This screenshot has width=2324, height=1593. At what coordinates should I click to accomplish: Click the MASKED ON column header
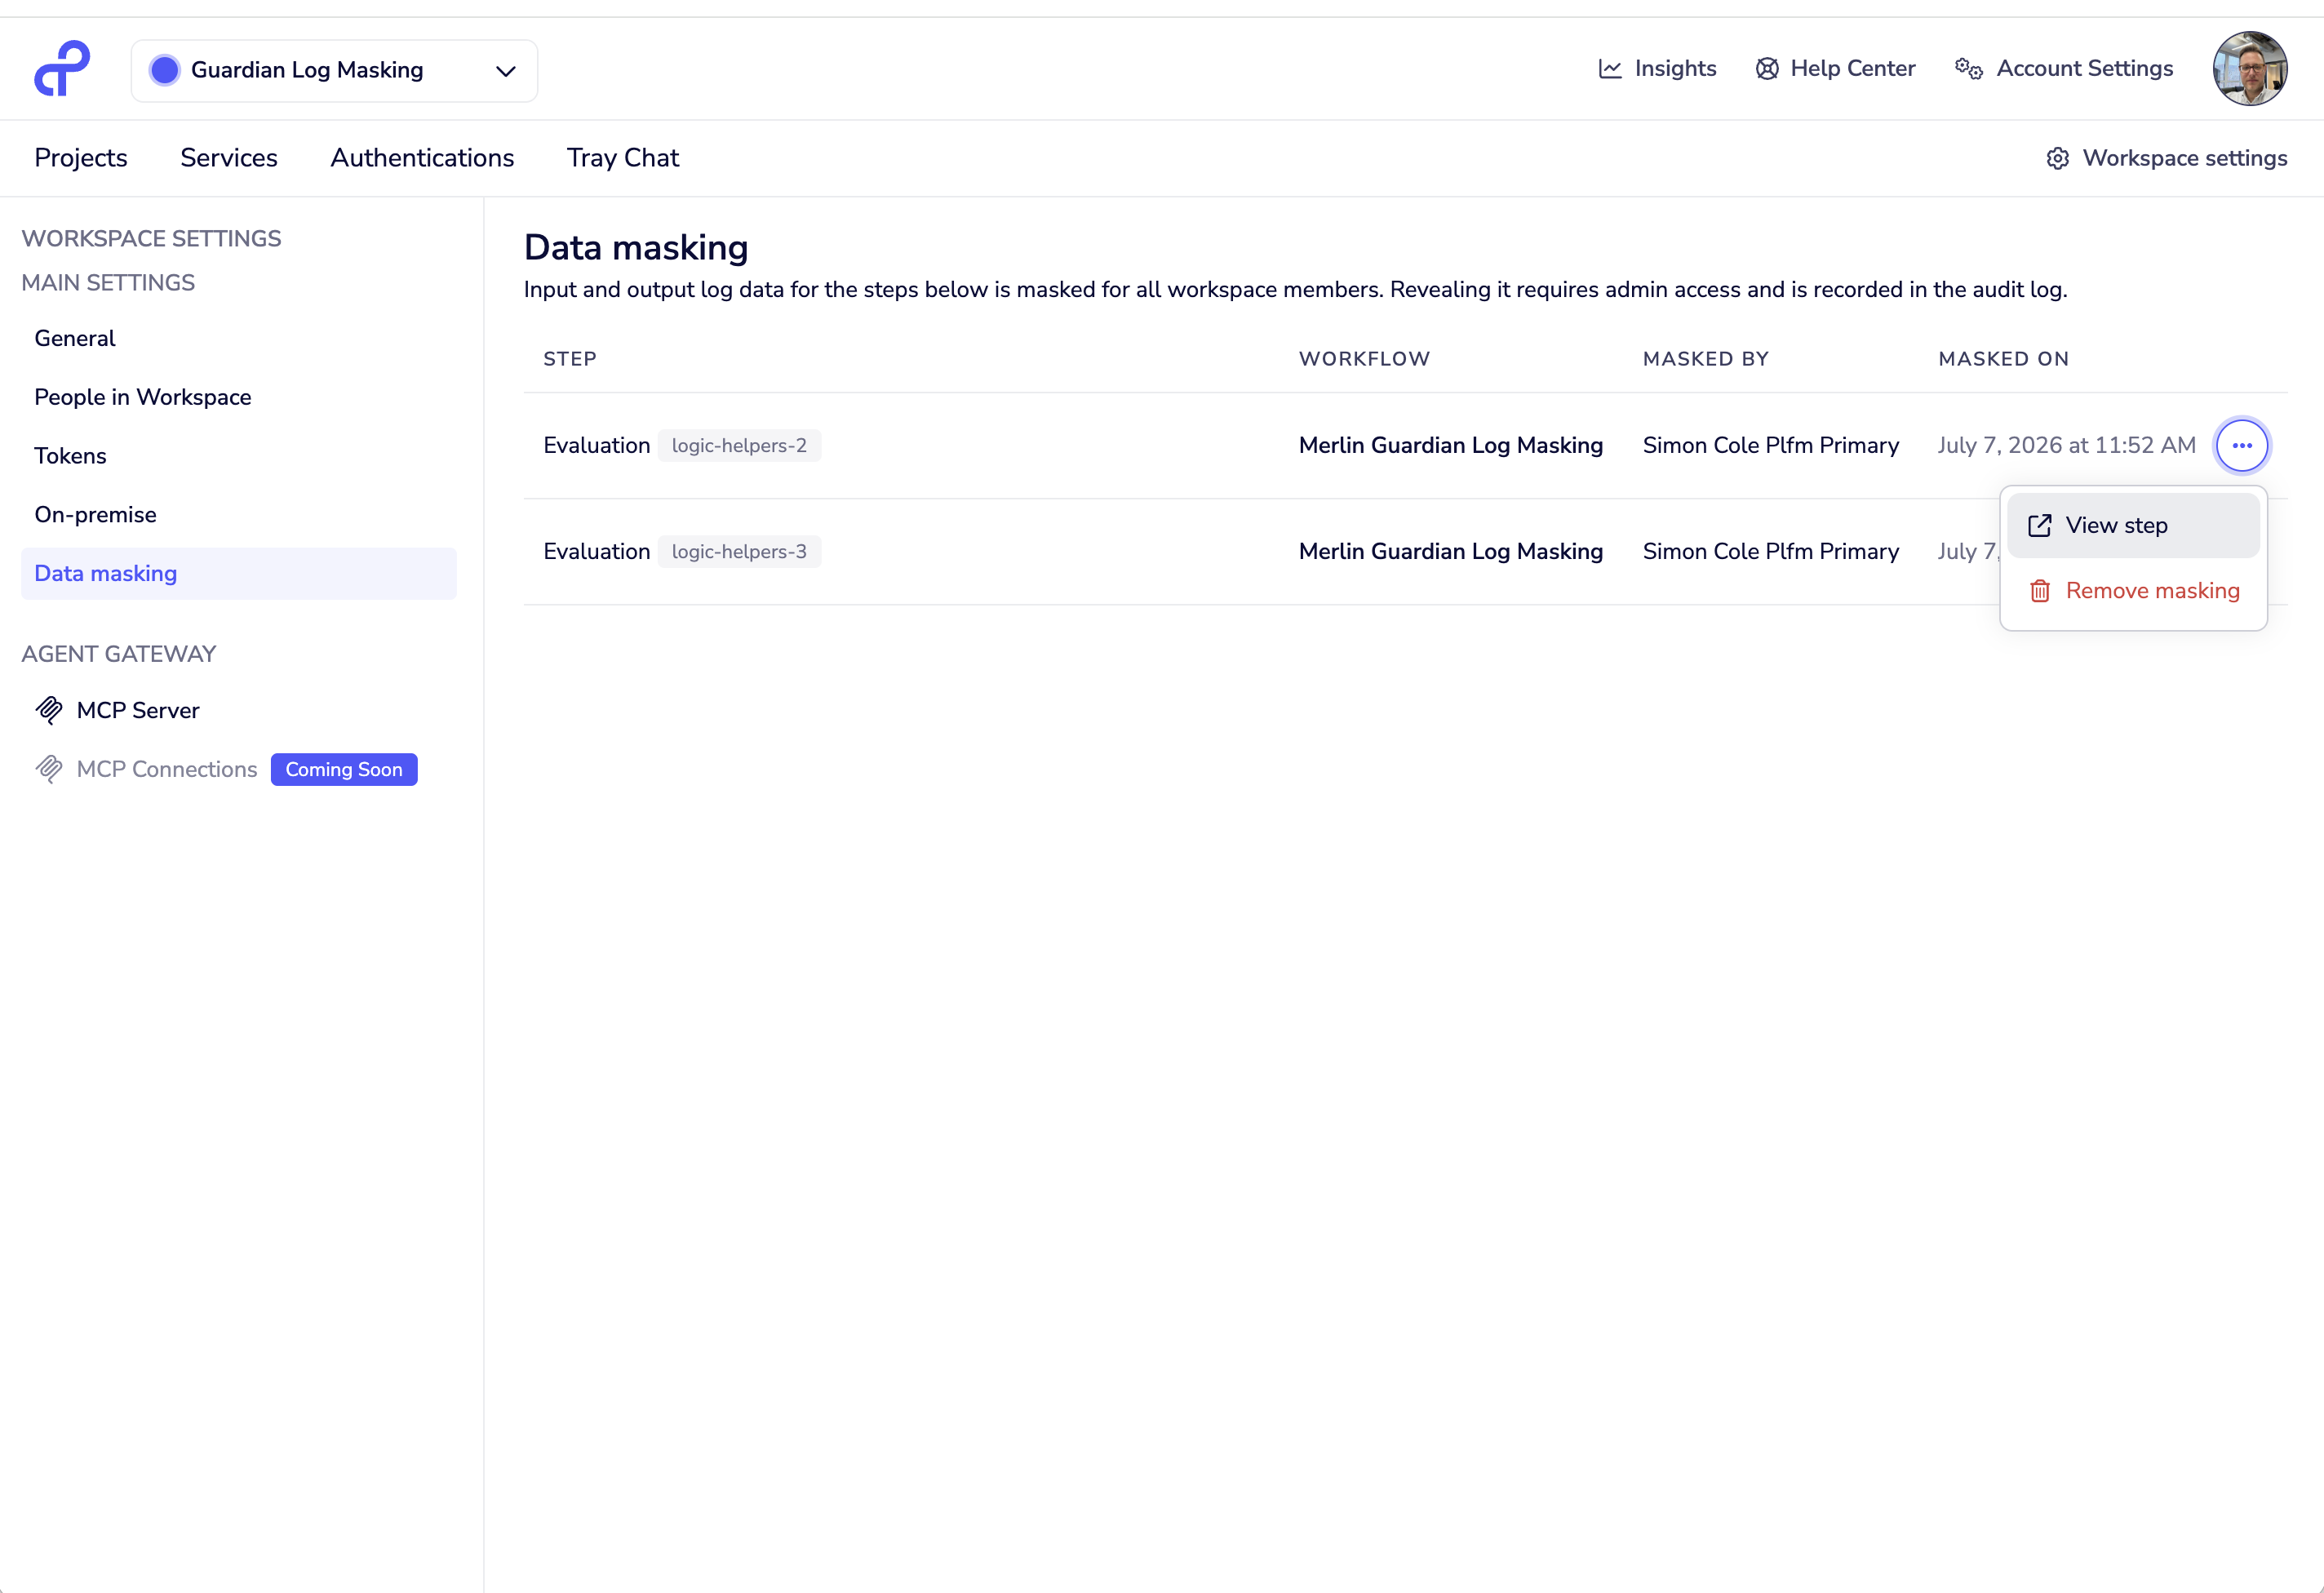pyautogui.click(x=2003, y=359)
